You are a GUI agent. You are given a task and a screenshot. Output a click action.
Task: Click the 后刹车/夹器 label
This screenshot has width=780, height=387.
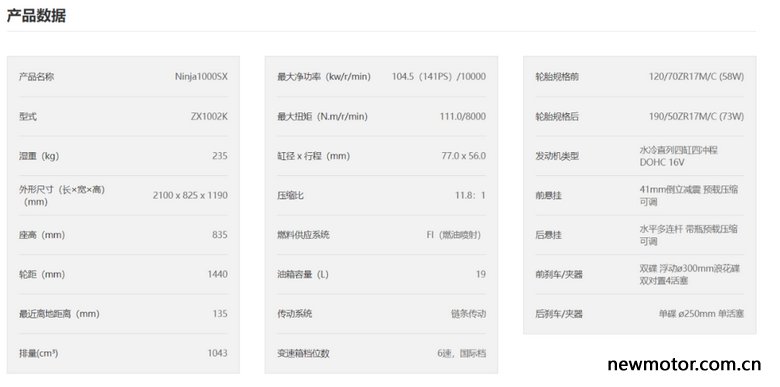tap(559, 314)
